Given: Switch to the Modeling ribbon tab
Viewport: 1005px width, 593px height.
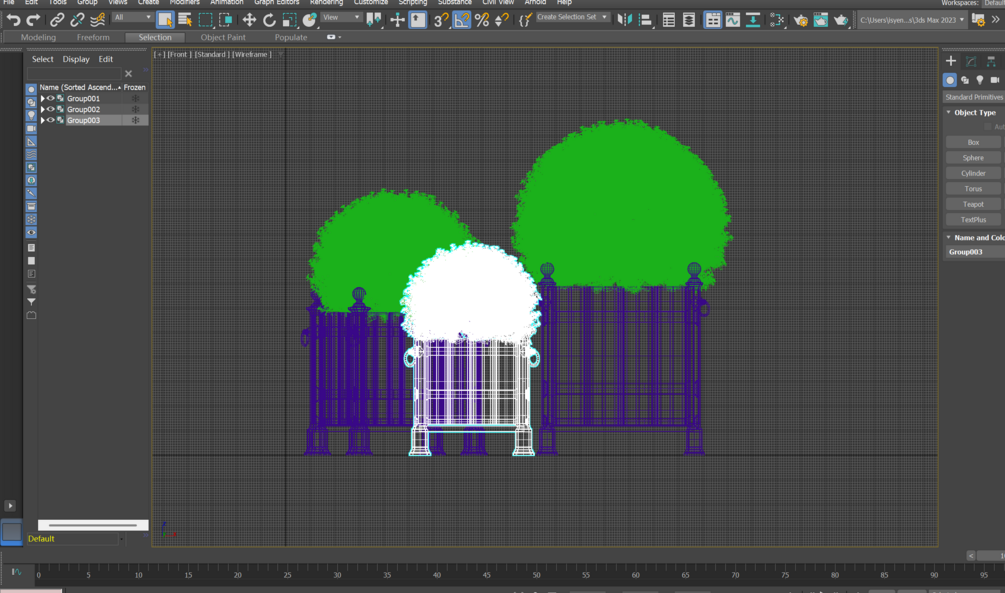Looking at the screenshot, I should [x=38, y=37].
